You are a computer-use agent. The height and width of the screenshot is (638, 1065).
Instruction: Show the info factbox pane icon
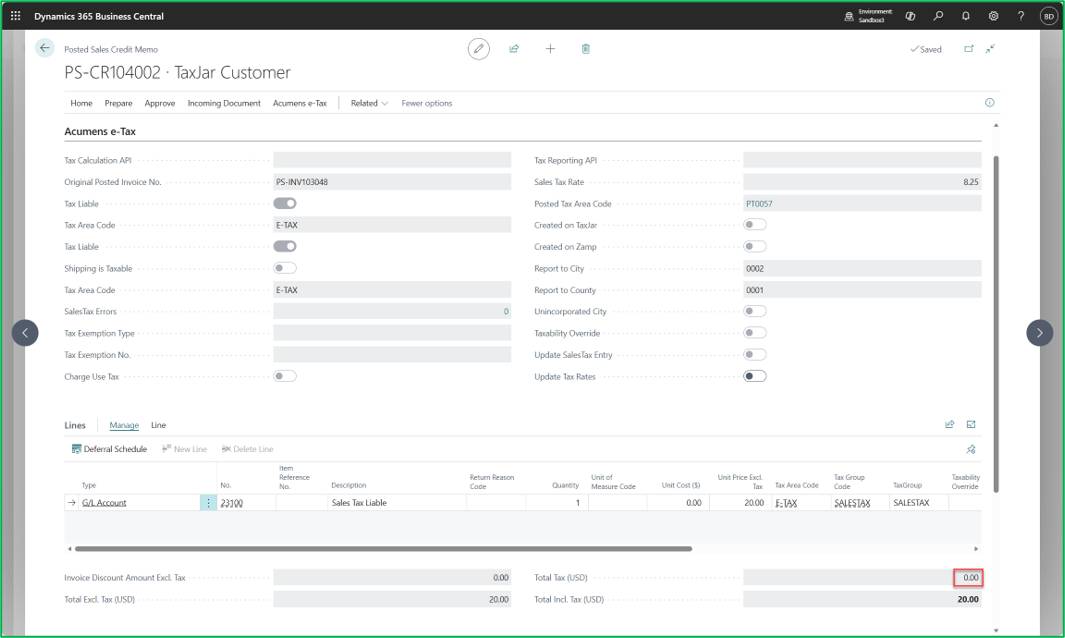pyautogui.click(x=990, y=103)
